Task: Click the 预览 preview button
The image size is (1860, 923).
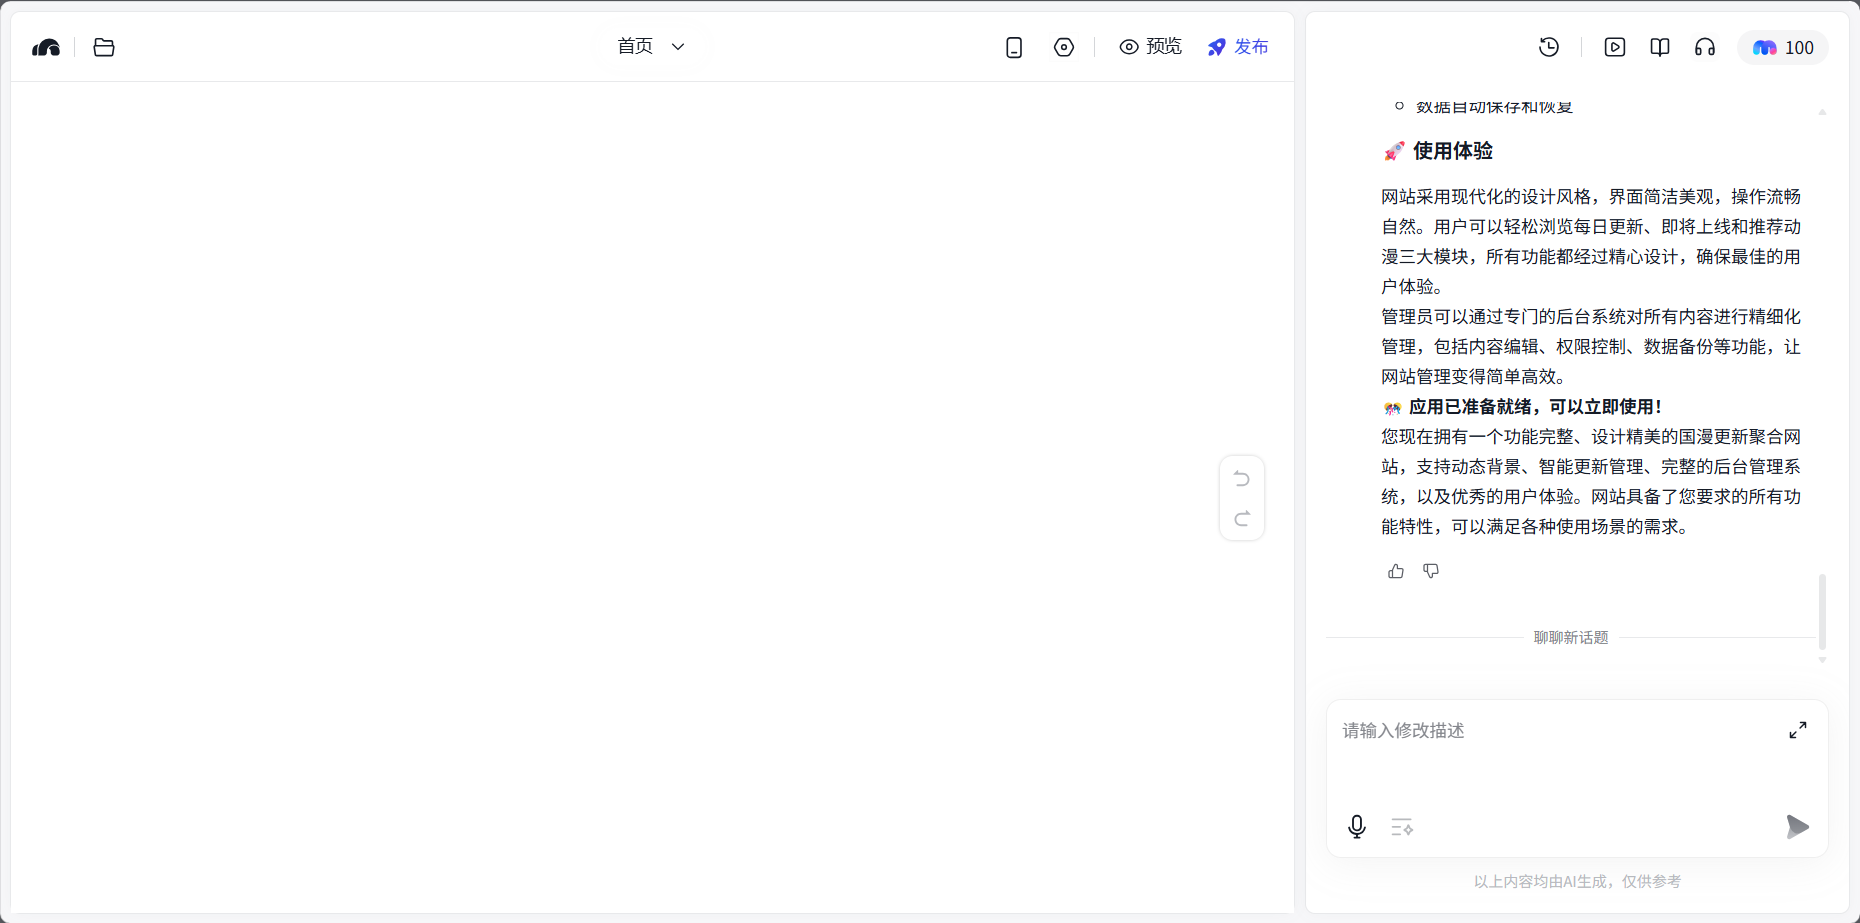Action: point(1150,47)
